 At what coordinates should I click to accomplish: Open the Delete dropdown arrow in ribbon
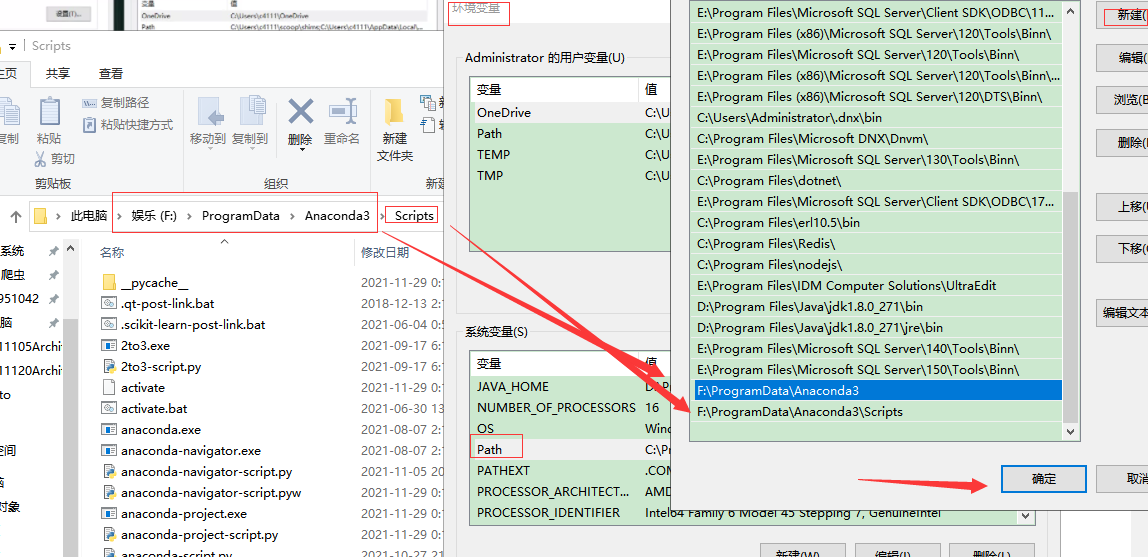click(x=301, y=150)
